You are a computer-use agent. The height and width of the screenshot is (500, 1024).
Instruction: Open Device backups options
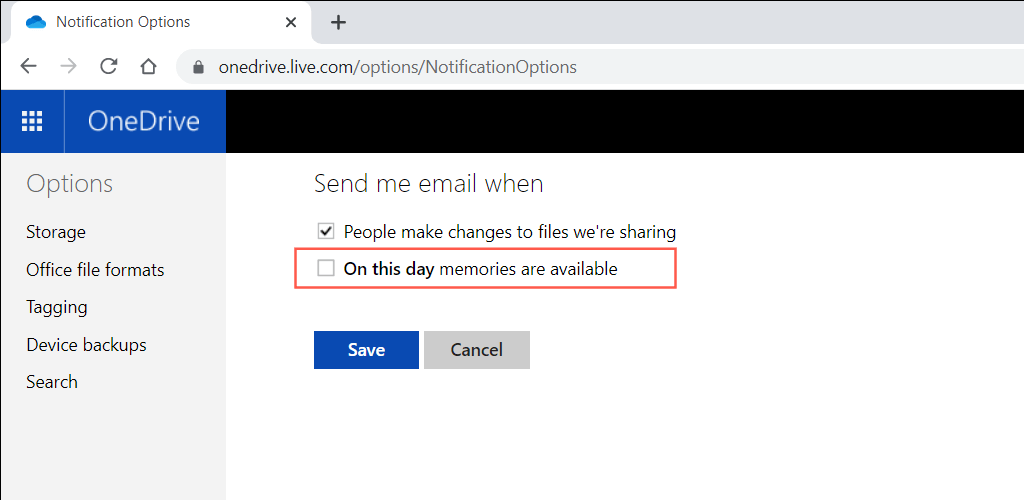click(86, 345)
